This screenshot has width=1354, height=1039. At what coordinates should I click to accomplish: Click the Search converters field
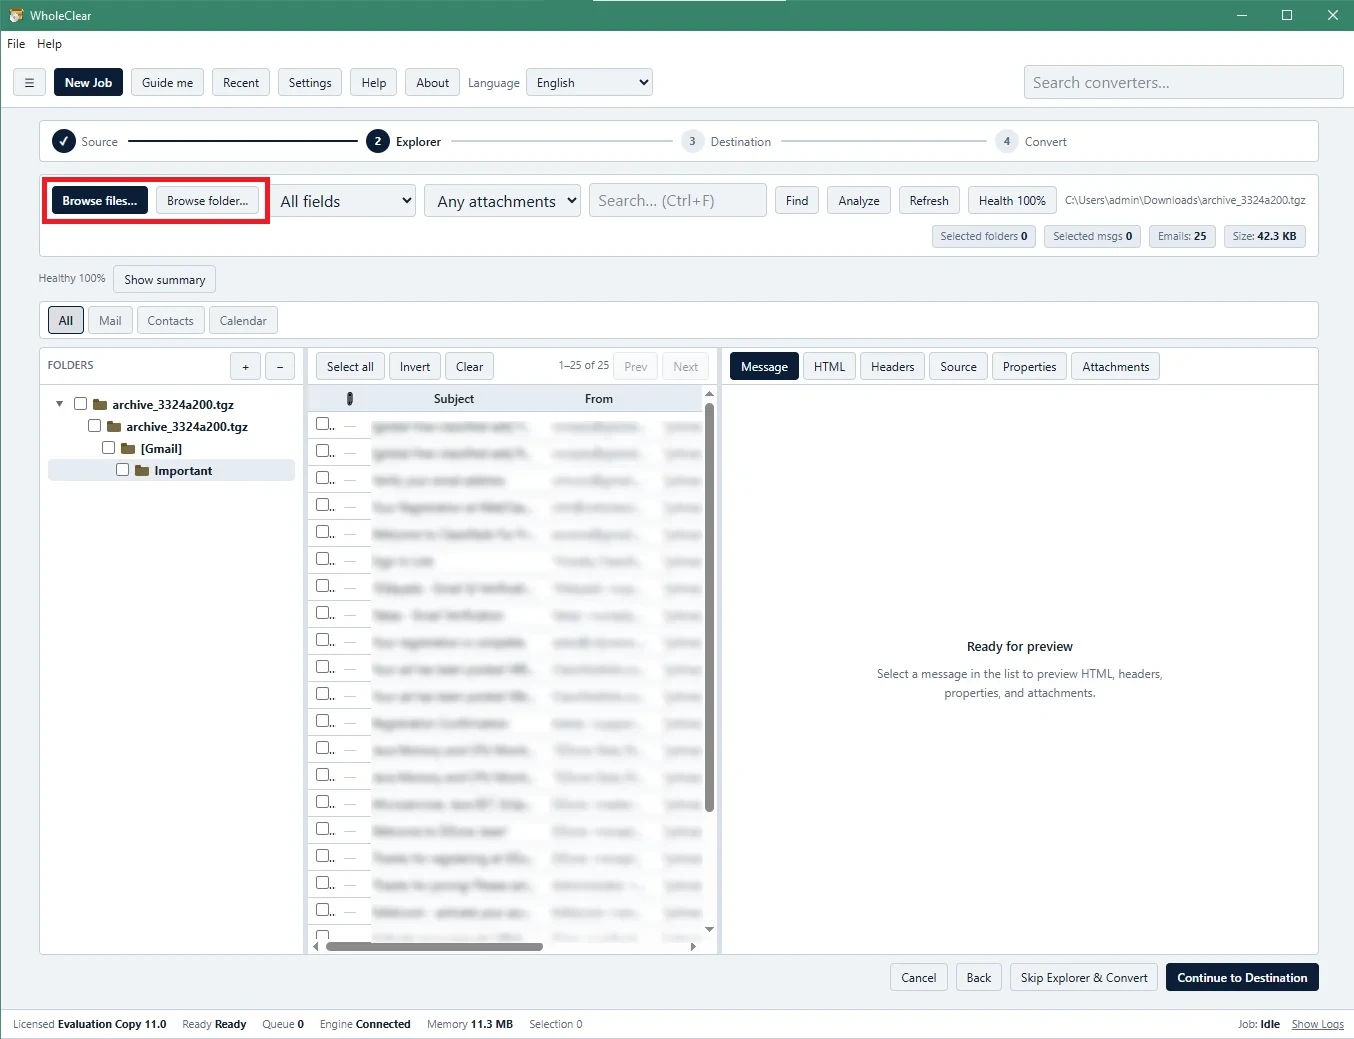[x=1183, y=83]
